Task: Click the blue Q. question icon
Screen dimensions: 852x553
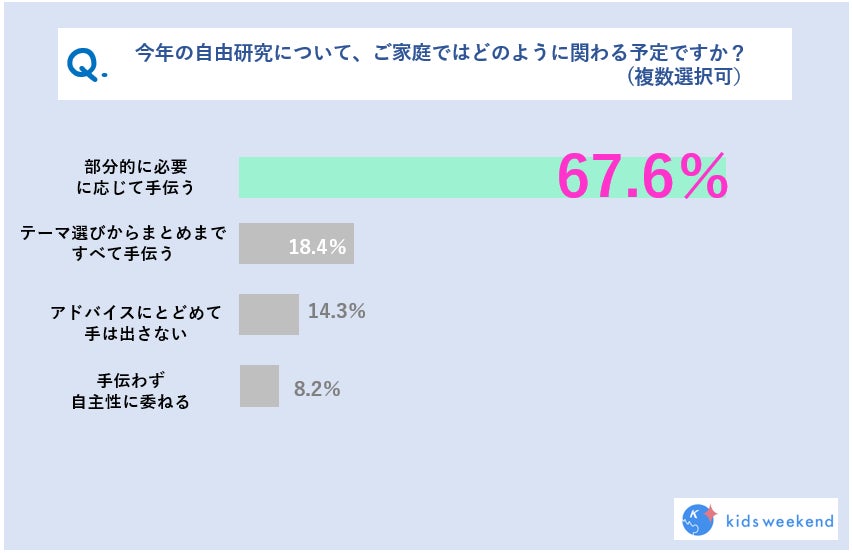Action: point(87,65)
